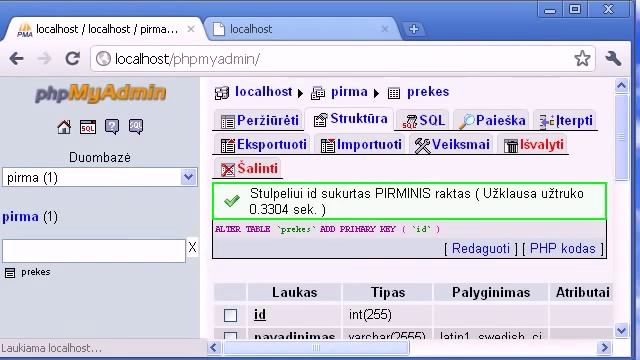Click the database icon beside pirma breadcrumb

pyautogui.click(x=318, y=93)
